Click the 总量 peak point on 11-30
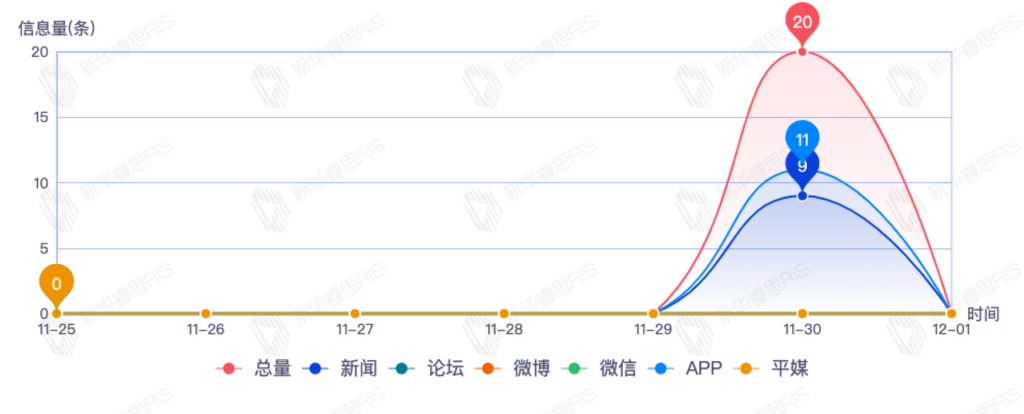Image resolution: width=1024 pixels, height=414 pixels. (x=802, y=52)
